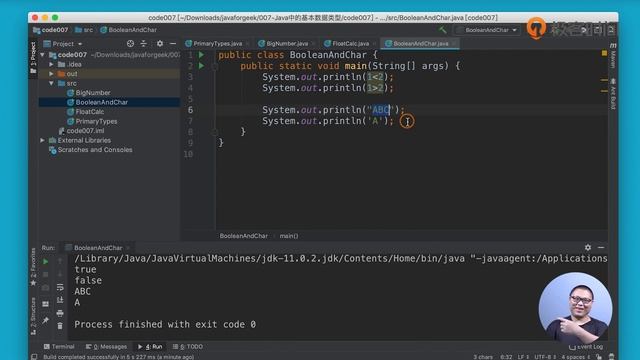Click the tool window quick-access icon in status bar
Image resolution: width=640 pixels, height=360 pixels.
(x=34, y=357)
